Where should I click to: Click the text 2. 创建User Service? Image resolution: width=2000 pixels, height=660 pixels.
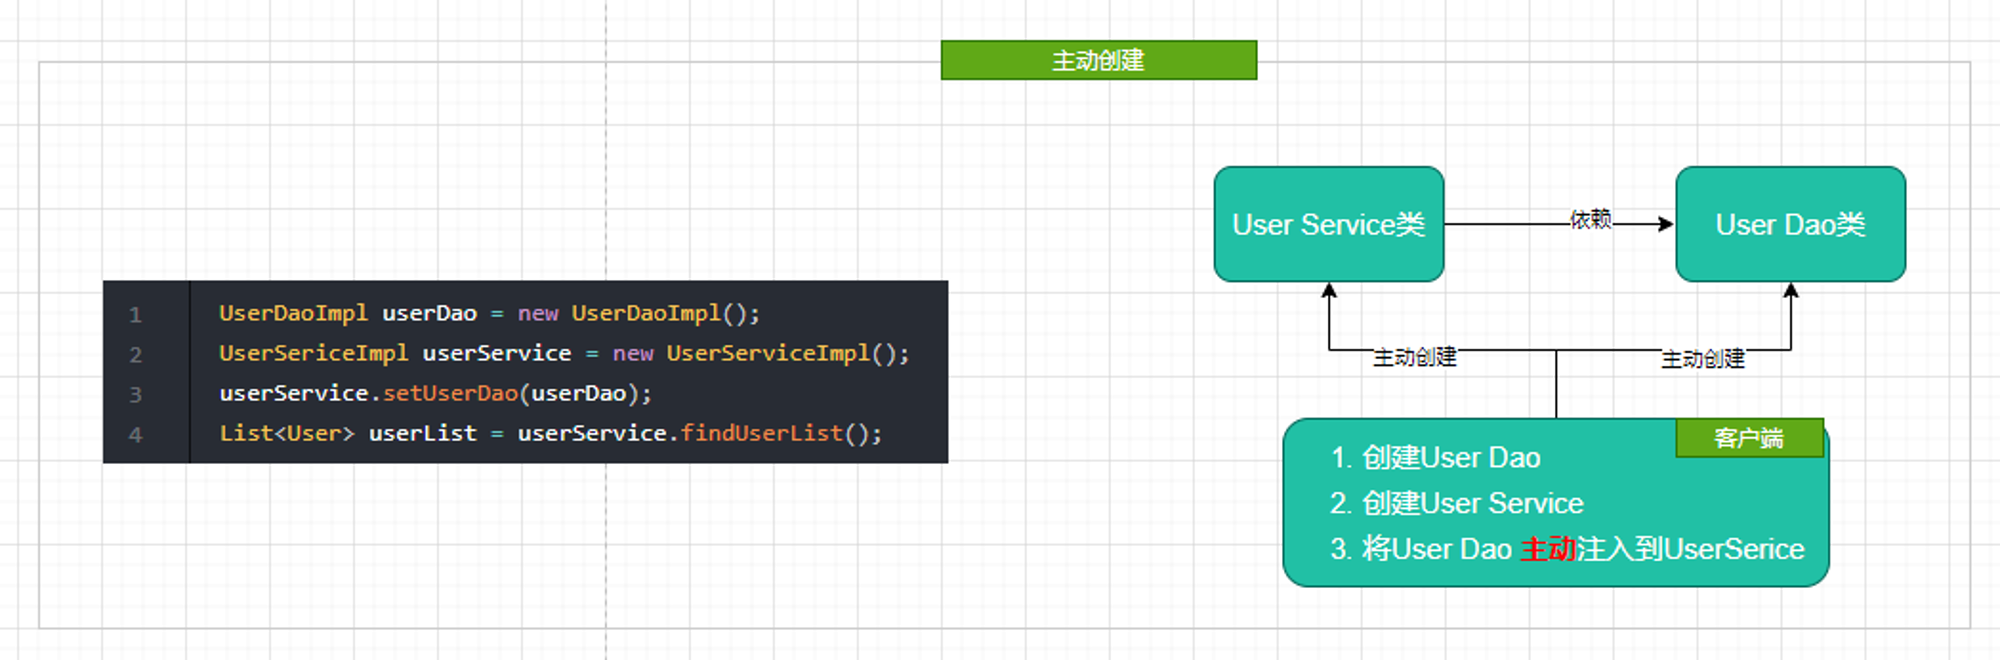[1457, 503]
